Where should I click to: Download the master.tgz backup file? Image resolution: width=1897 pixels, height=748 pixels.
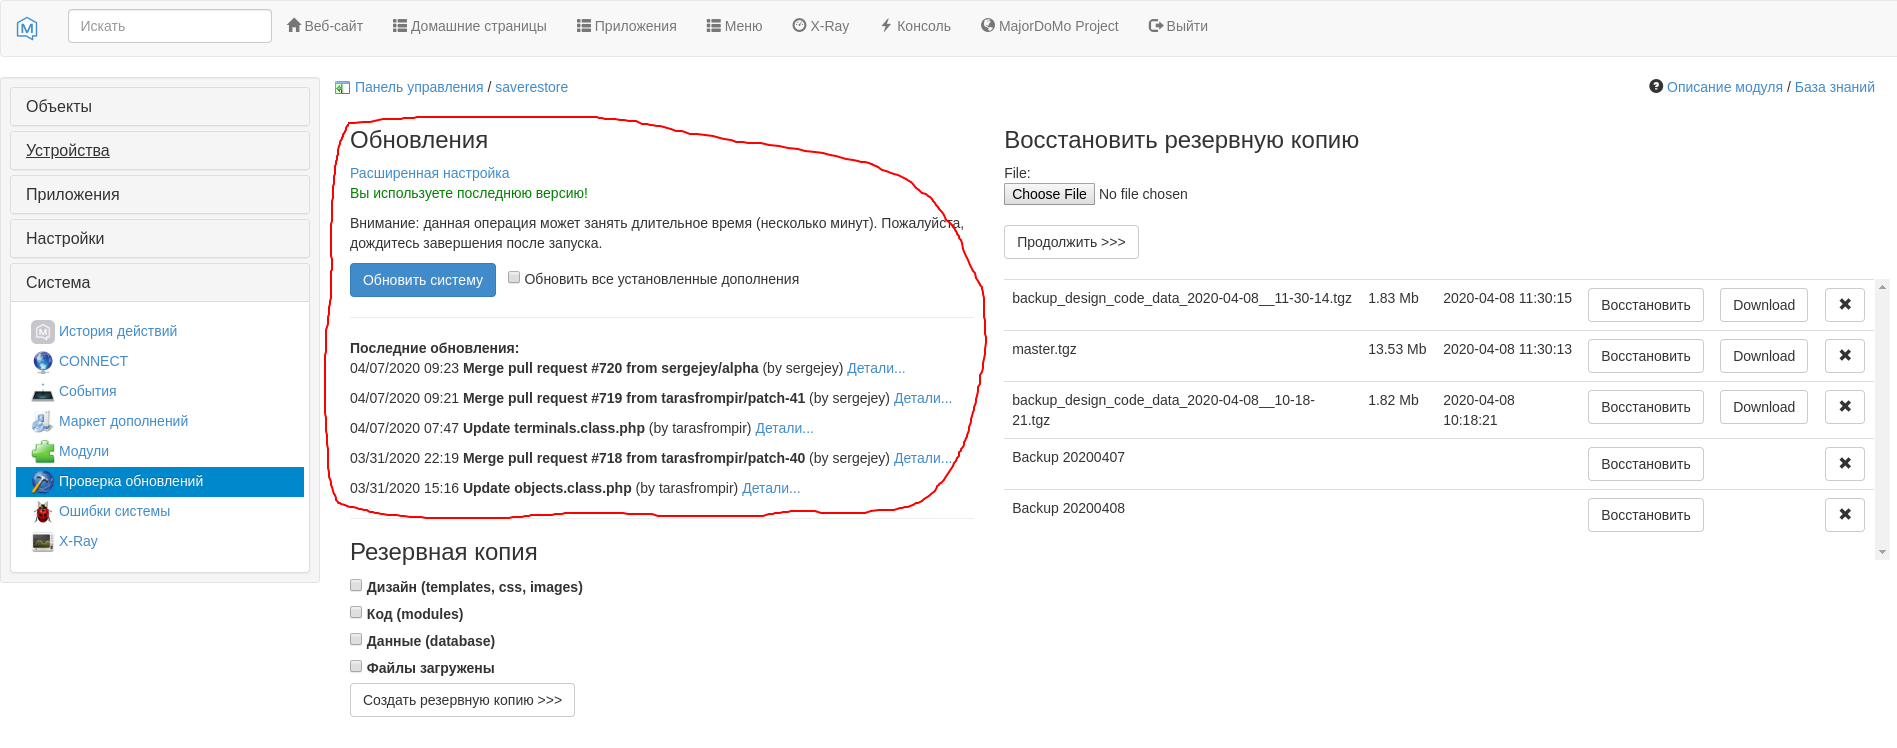[1763, 356]
